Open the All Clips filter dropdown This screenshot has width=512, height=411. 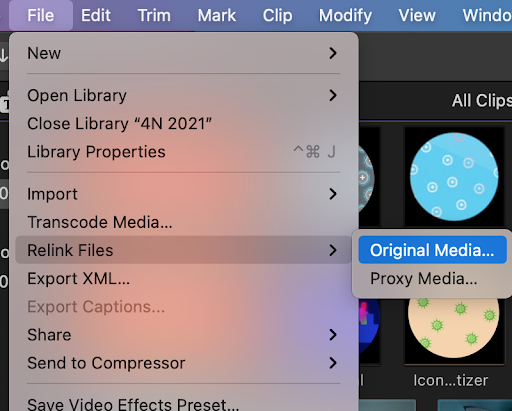tap(481, 100)
